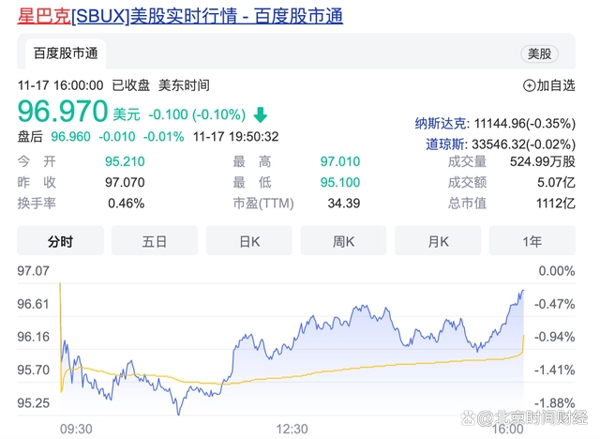The image size is (600, 439).
Task: Click the 95.25 y-axis label
Action: point(33,403)
